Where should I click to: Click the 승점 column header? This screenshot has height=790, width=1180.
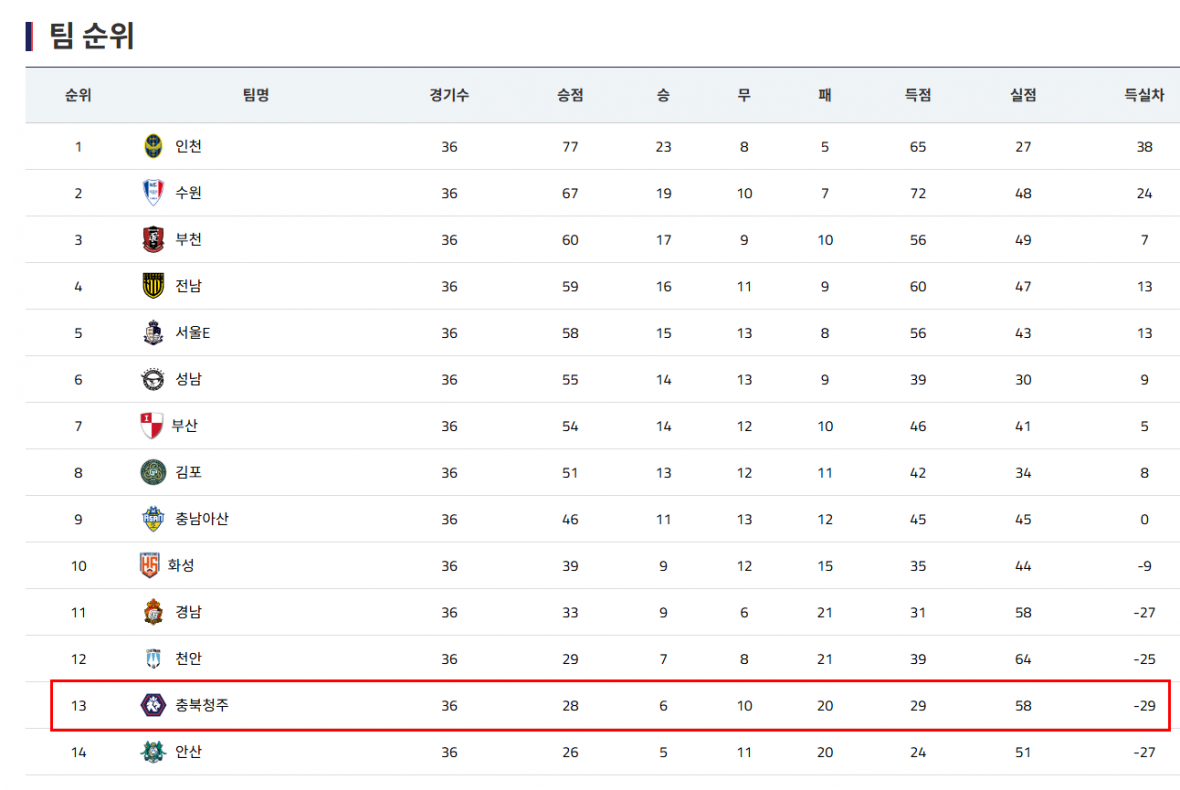point(570,96)
